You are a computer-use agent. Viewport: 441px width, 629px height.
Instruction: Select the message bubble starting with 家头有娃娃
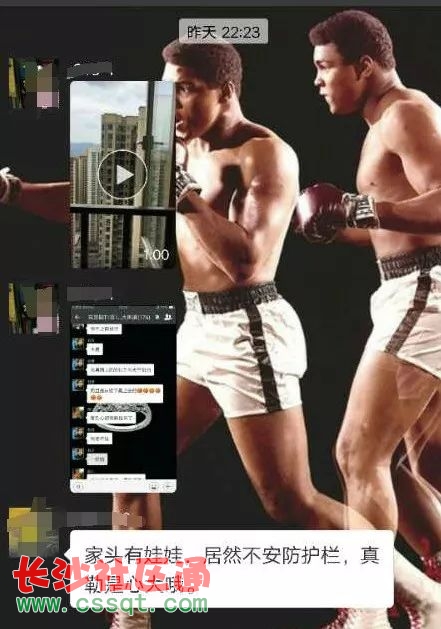pyautogui.click(x=232, y=569)
